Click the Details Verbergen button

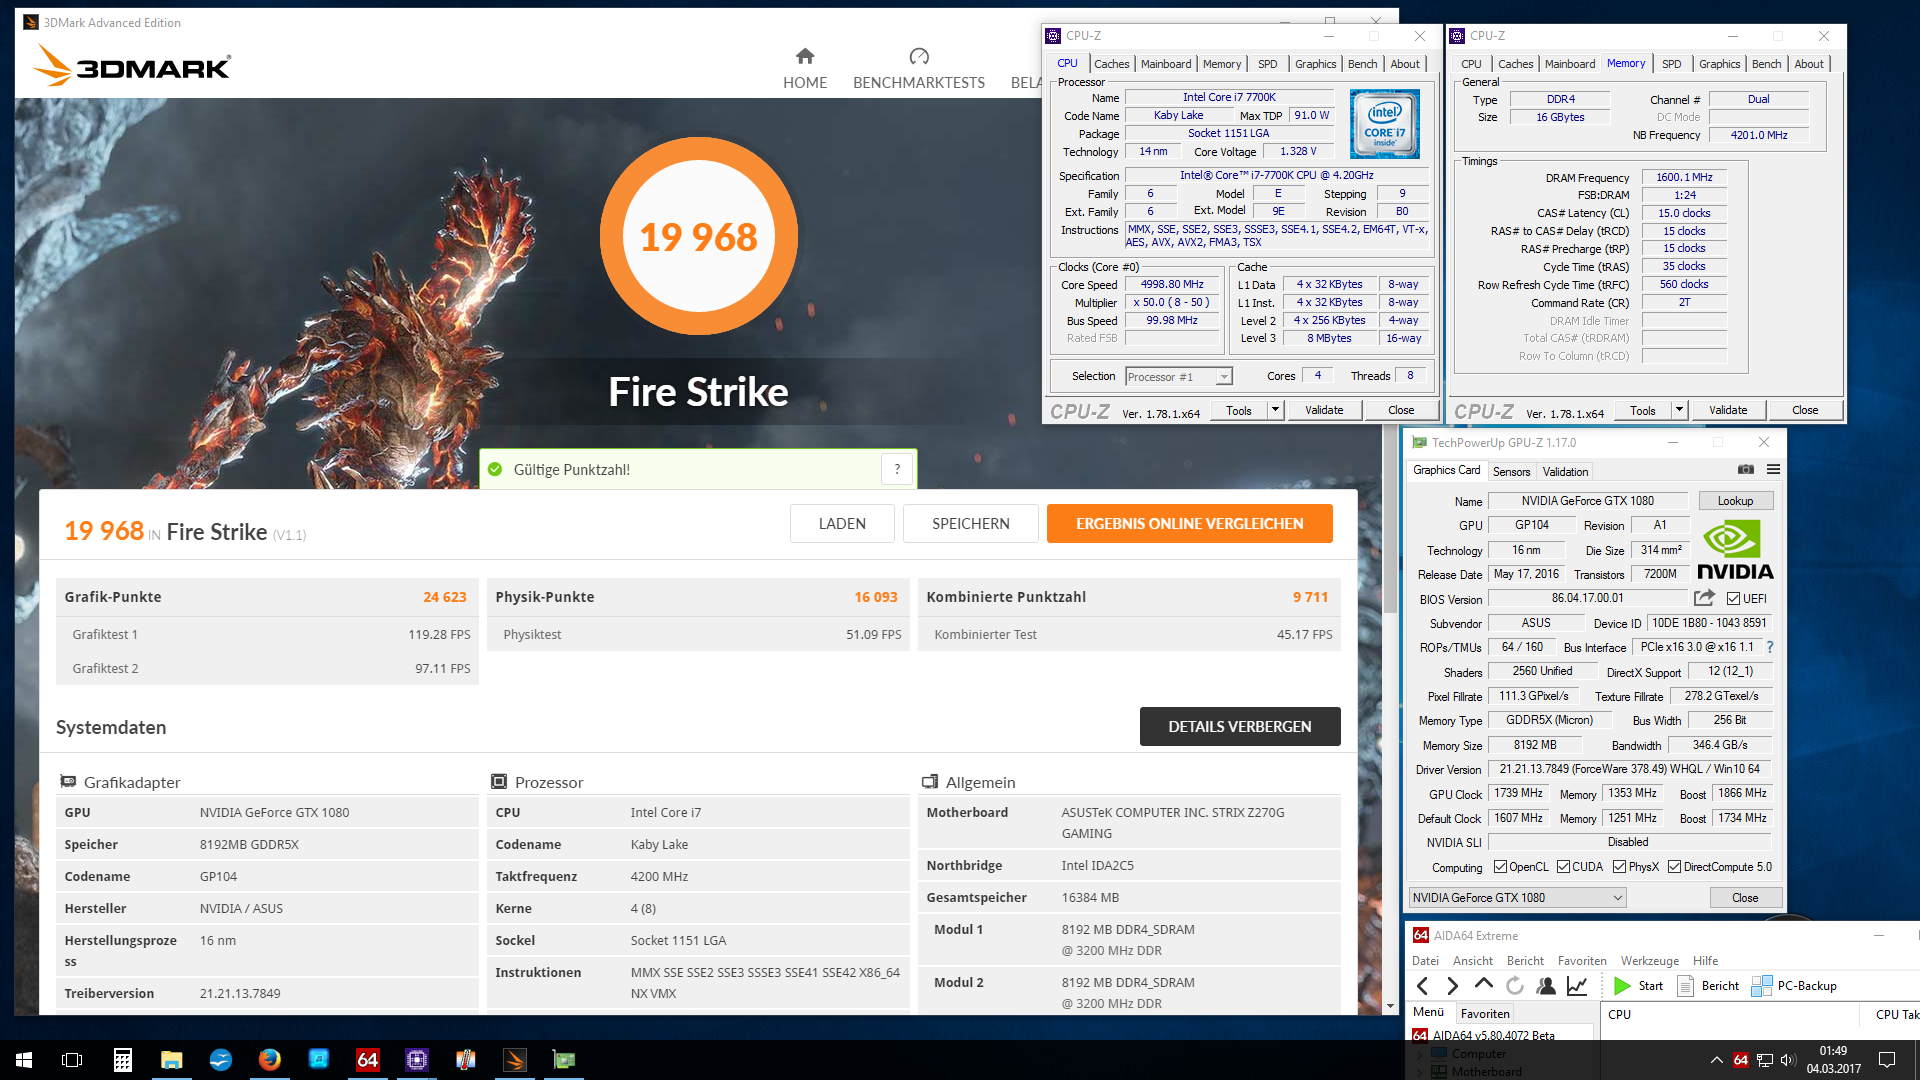click(x=1239, y=727)
